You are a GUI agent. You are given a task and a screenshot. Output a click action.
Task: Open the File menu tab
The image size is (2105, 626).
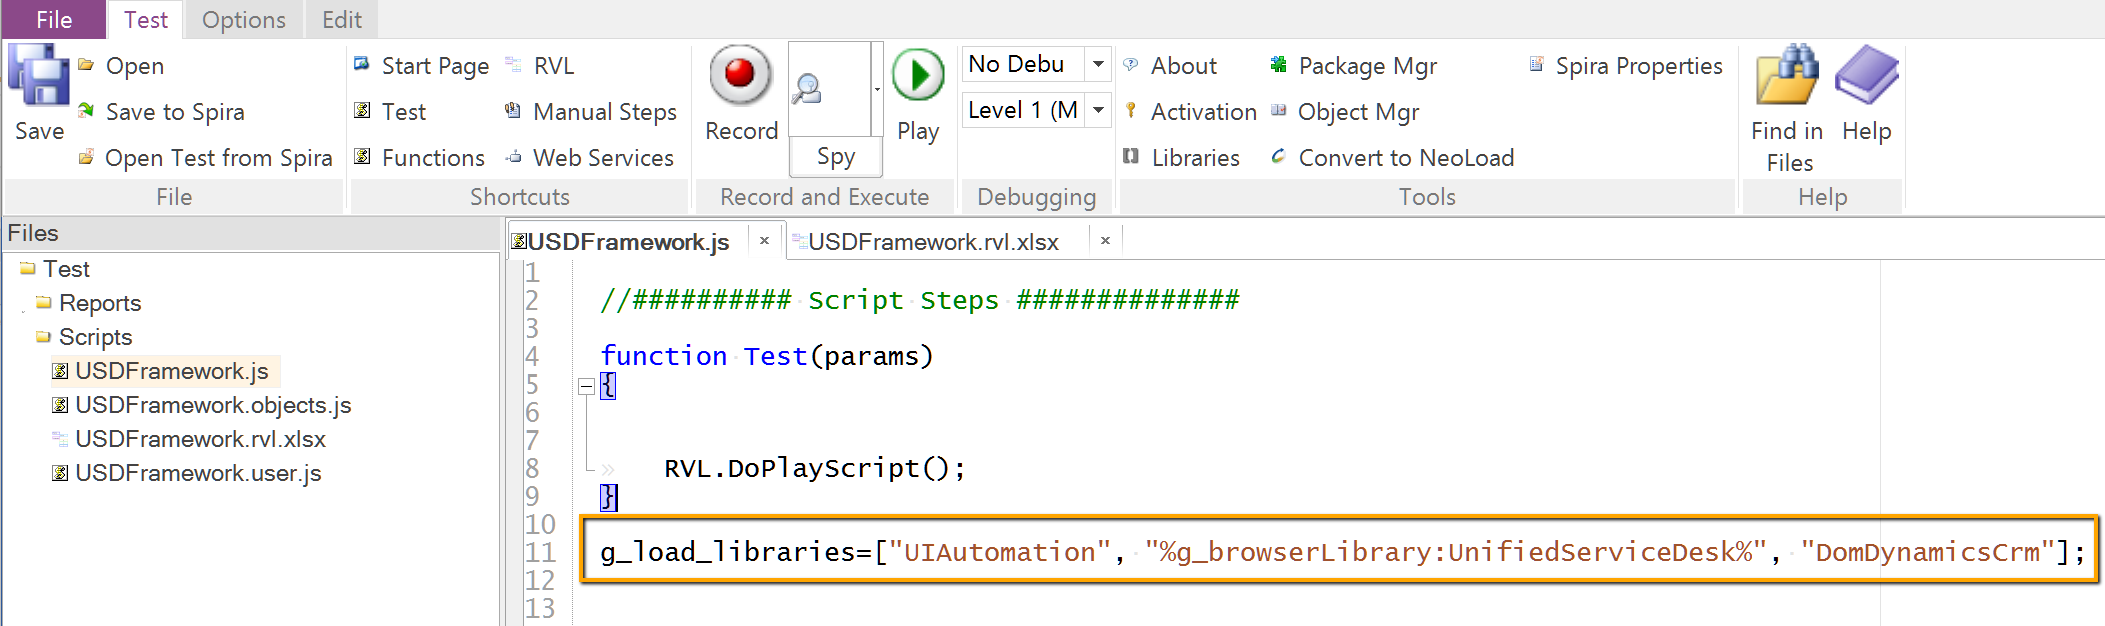pos(53,20)
